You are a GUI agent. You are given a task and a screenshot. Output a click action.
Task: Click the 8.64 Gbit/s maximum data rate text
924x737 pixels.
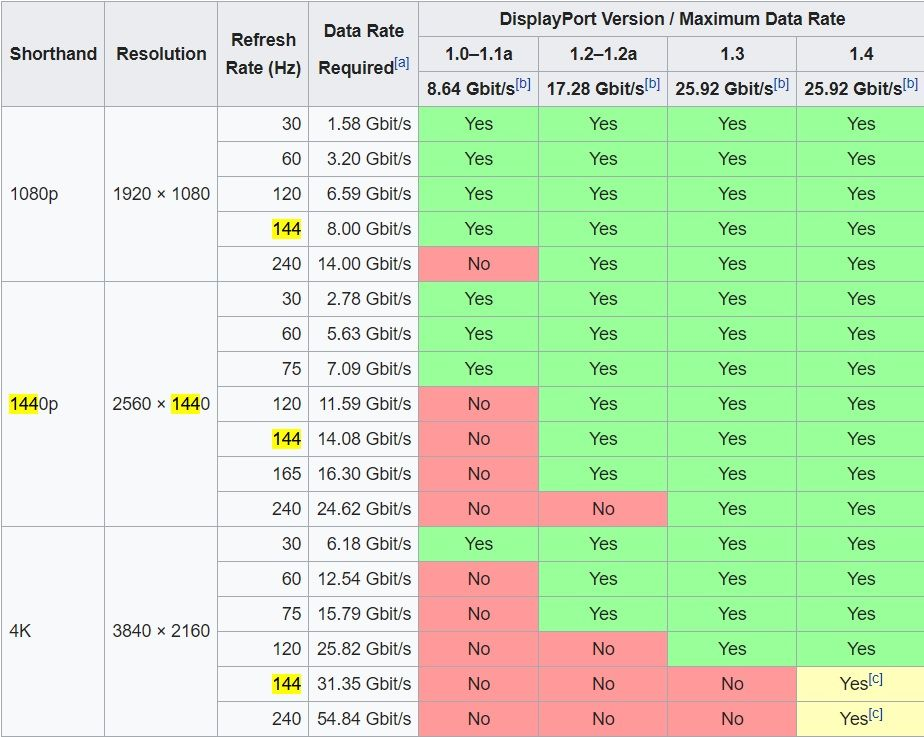coord(471,89)
